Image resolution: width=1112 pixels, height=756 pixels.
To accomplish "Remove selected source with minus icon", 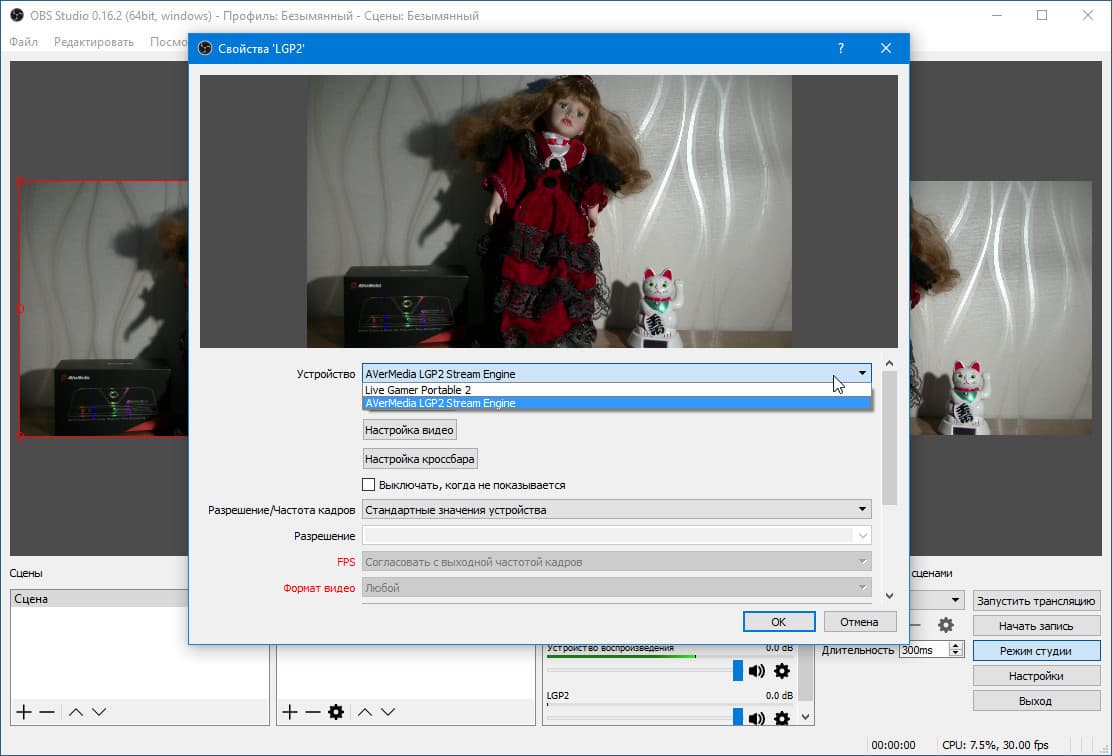I will [313, 711].
